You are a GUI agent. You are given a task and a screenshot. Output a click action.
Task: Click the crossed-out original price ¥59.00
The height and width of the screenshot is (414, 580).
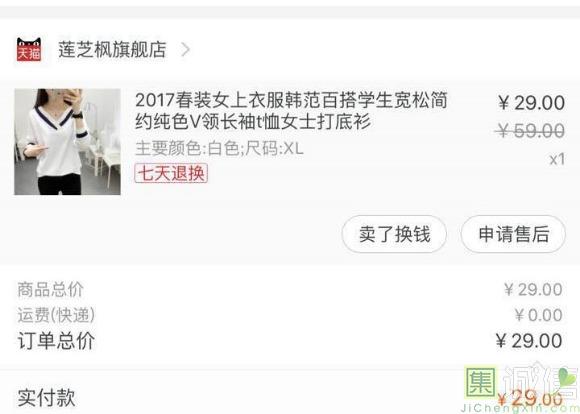tap(530, 131)
